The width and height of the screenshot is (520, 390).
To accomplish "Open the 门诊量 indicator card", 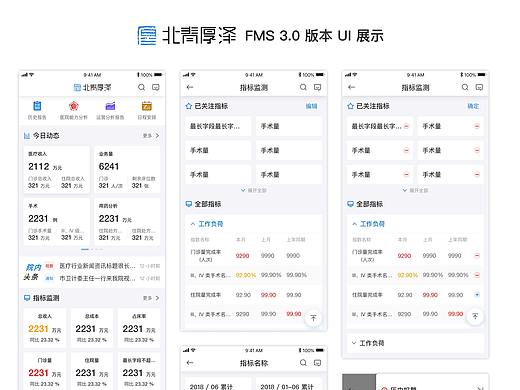I will click(x=45, y=371).
